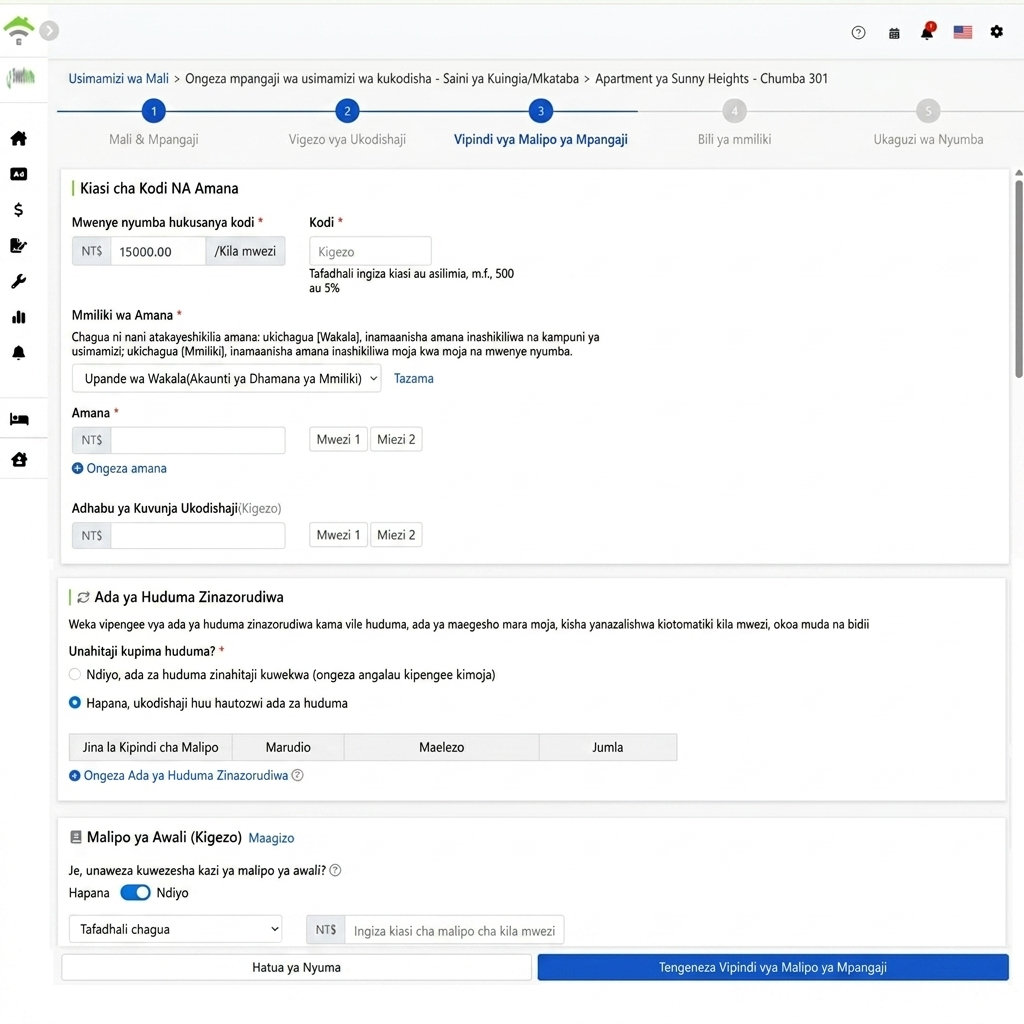Viewport: 1024px width, 1024px height.
Task: Open the help question-mark icon in header
Action: point(858,32)
